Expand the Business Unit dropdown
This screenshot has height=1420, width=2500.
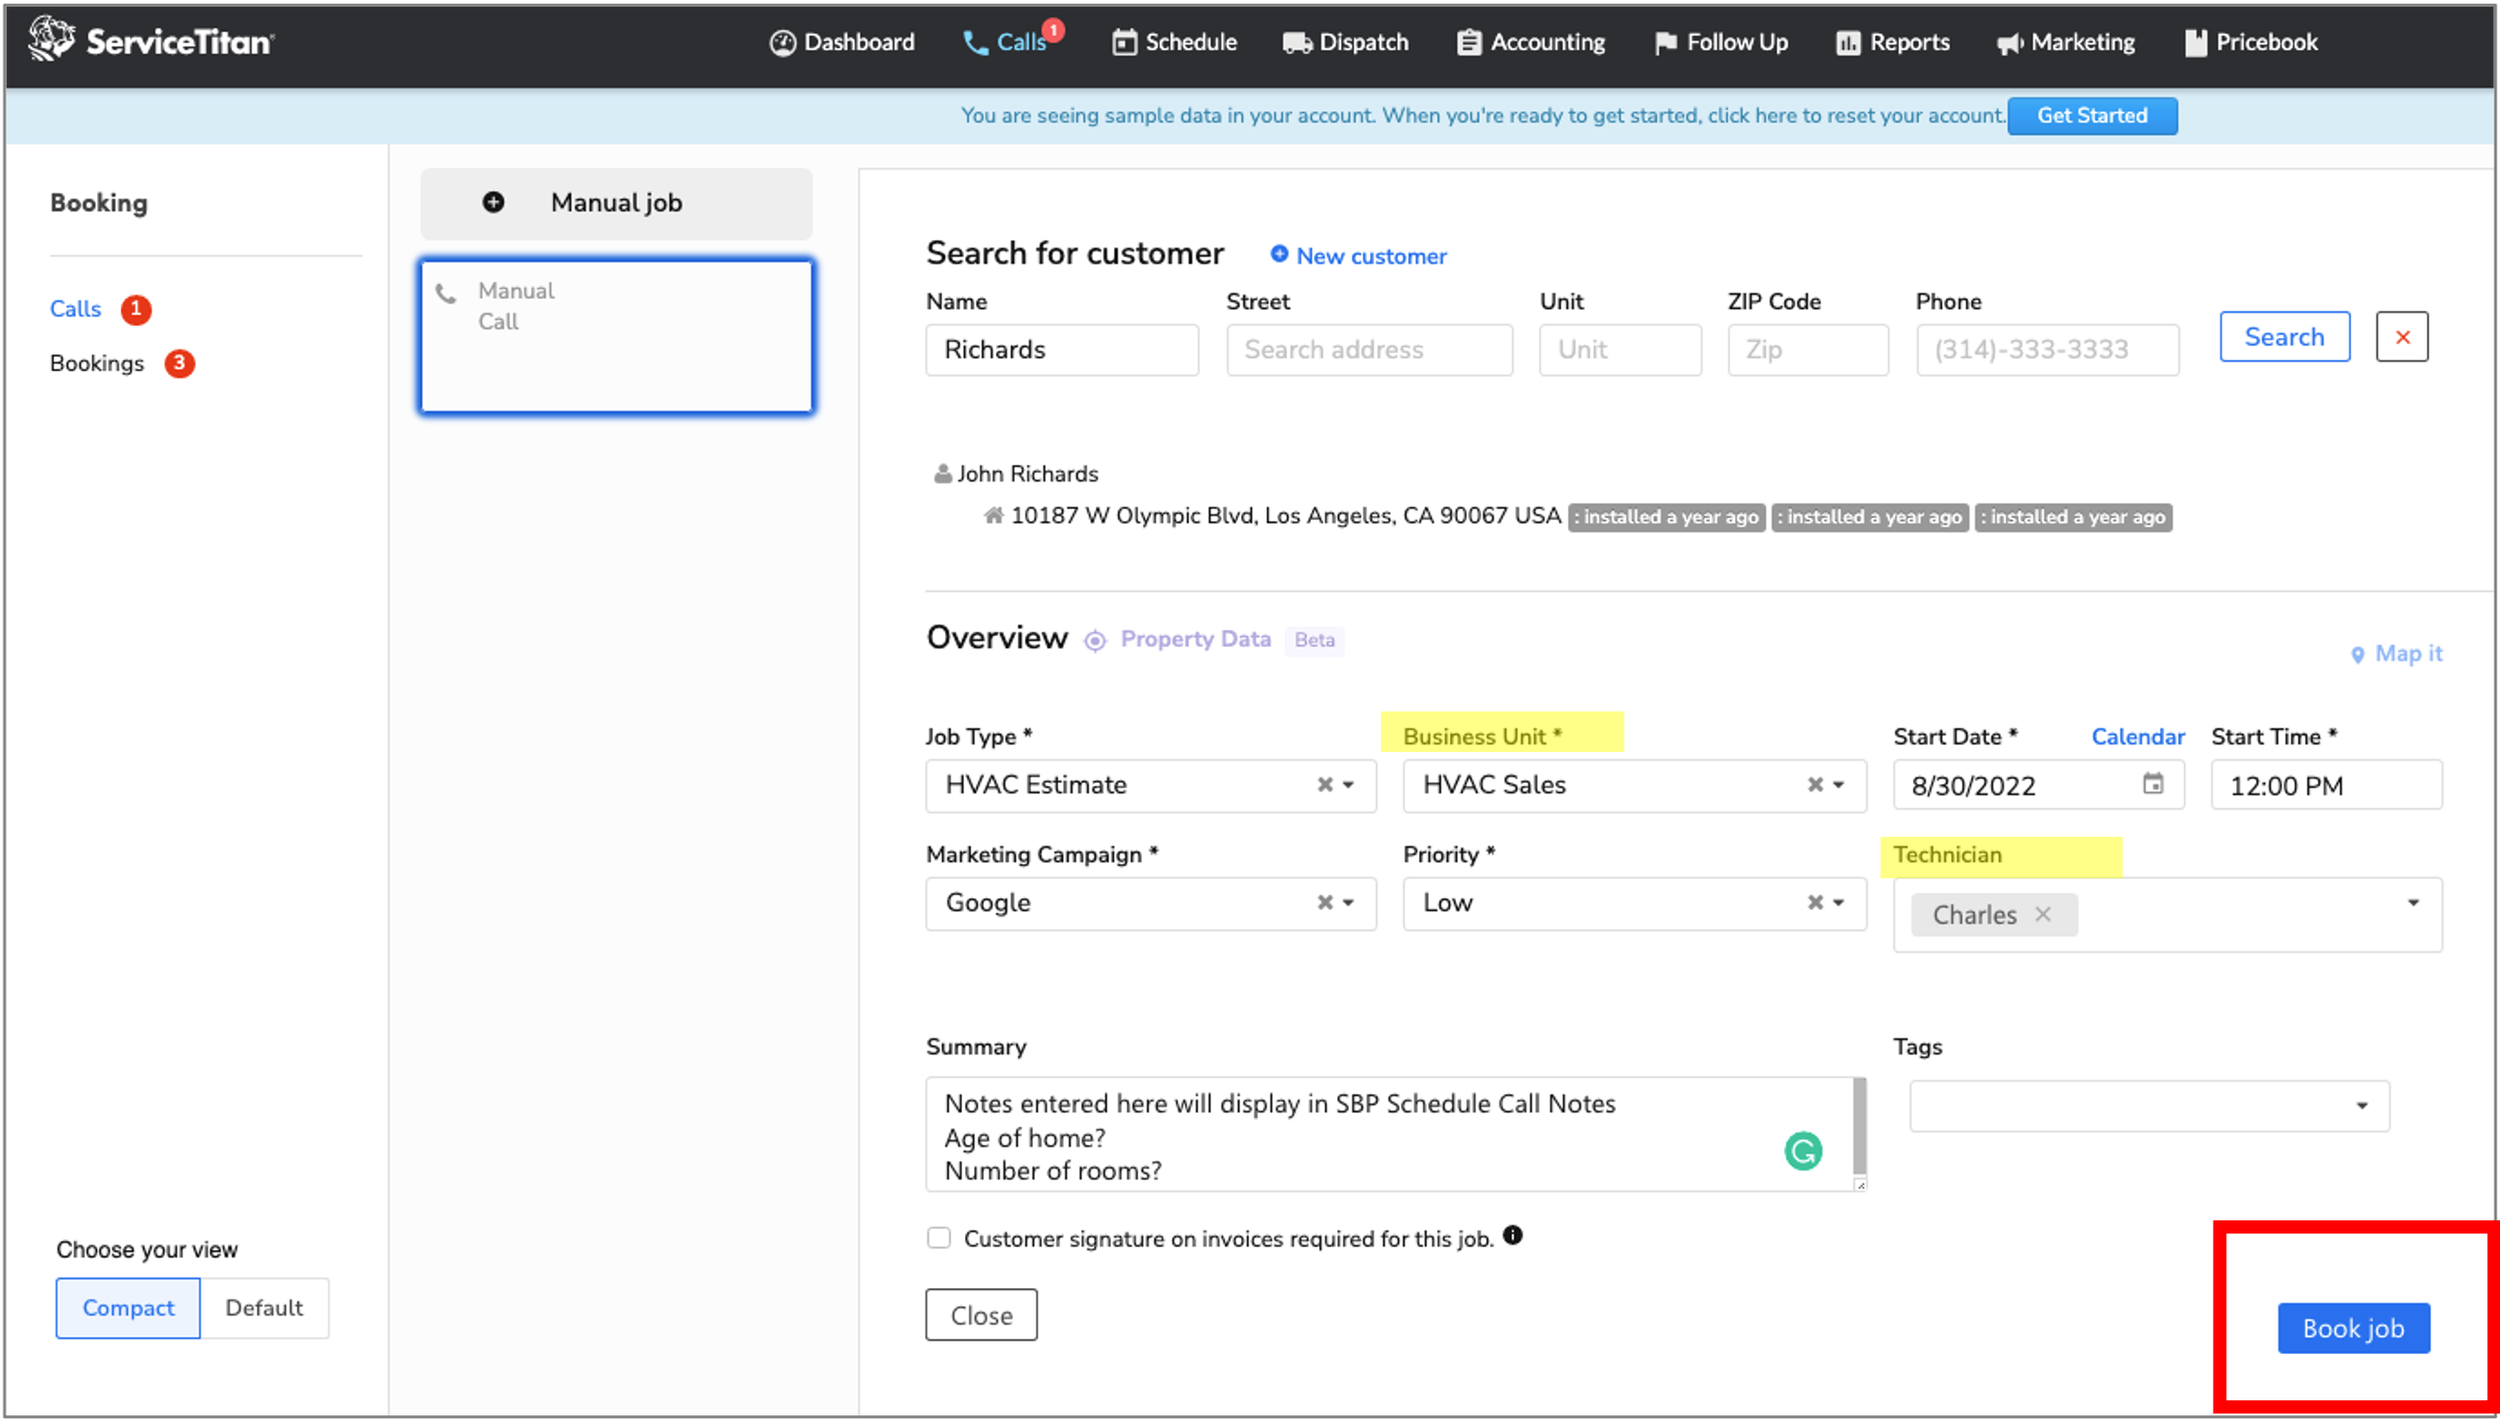coord(1839,785)
